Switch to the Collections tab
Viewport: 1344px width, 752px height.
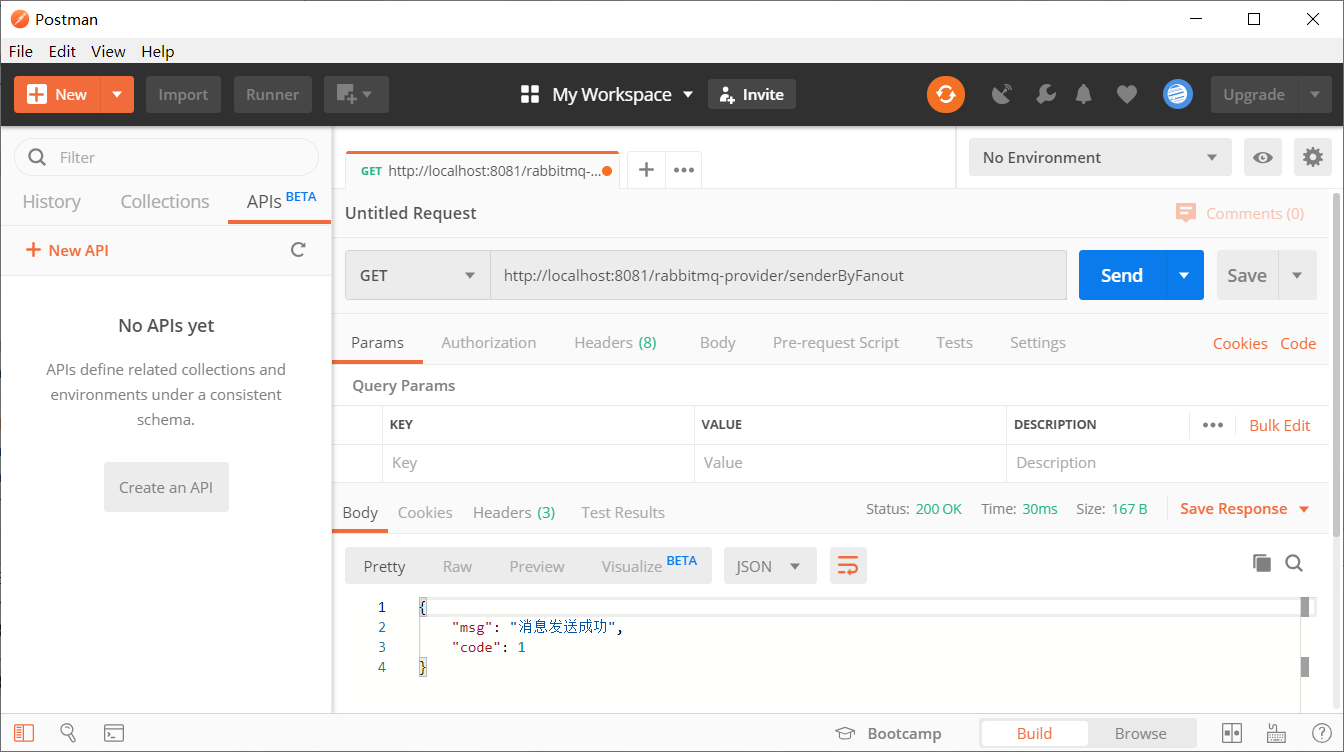165,201
